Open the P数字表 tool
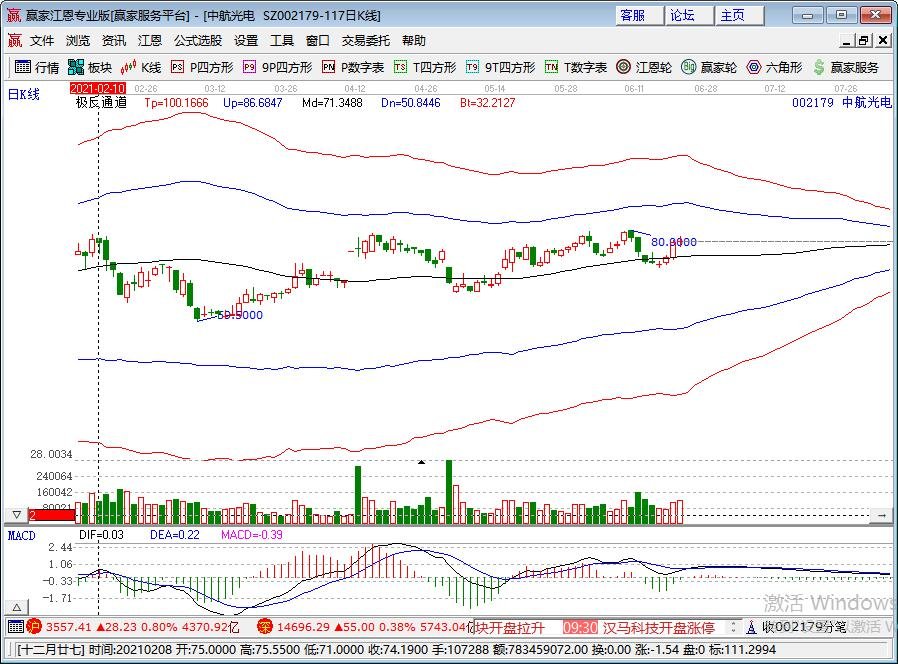Viewport: 898px width, 664px height. pyautogui.click(x=353, y=68)
